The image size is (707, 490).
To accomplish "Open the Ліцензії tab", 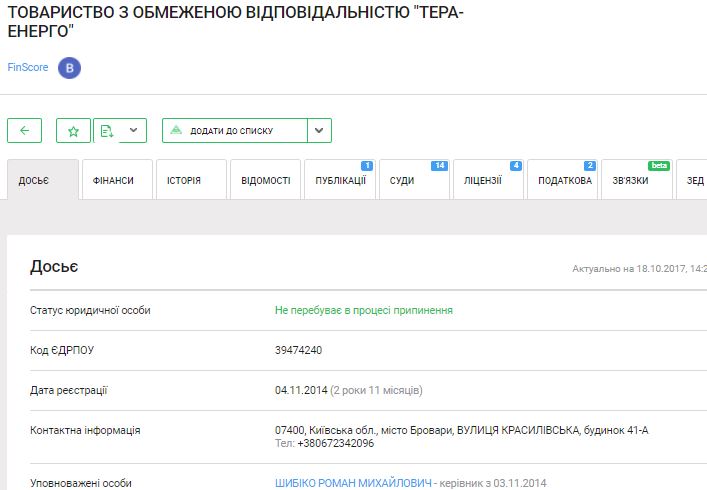I will point(488,181).
